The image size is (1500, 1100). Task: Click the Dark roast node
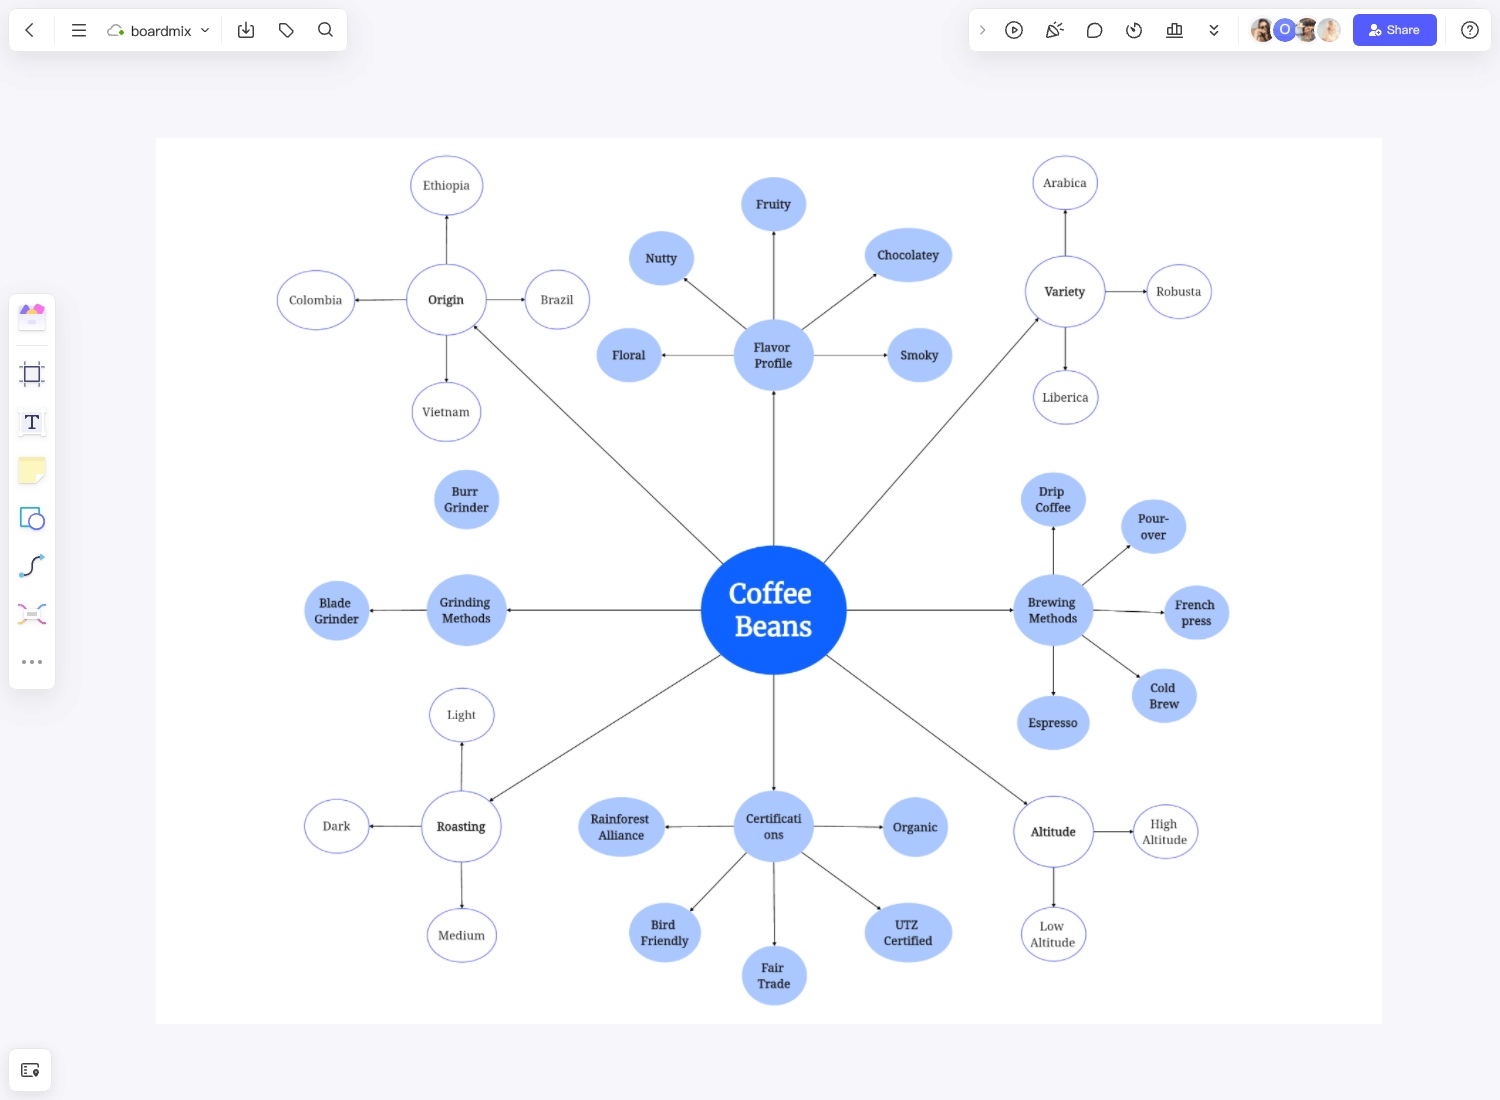[337, 826]
